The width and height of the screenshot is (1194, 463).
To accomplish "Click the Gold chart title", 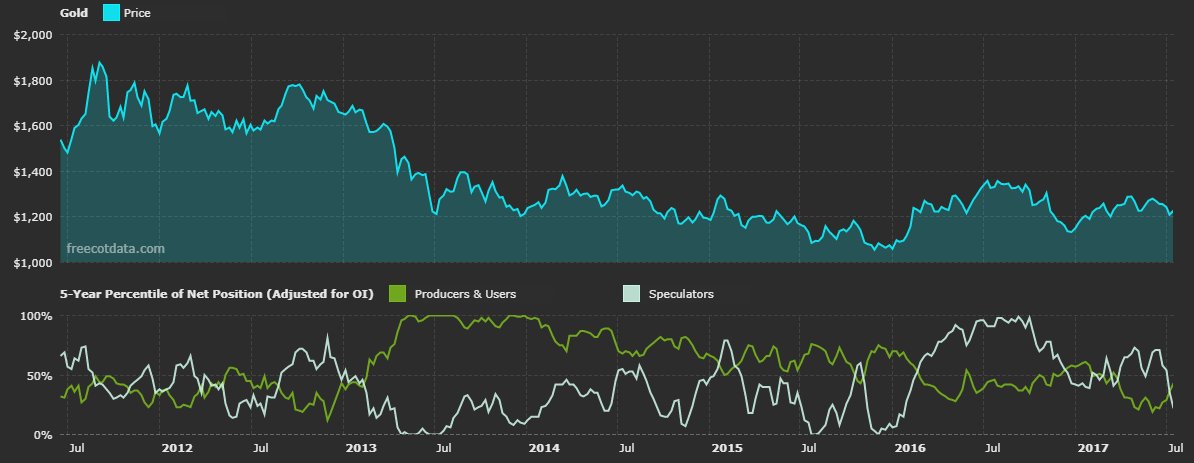I will (x=74, y=13).
